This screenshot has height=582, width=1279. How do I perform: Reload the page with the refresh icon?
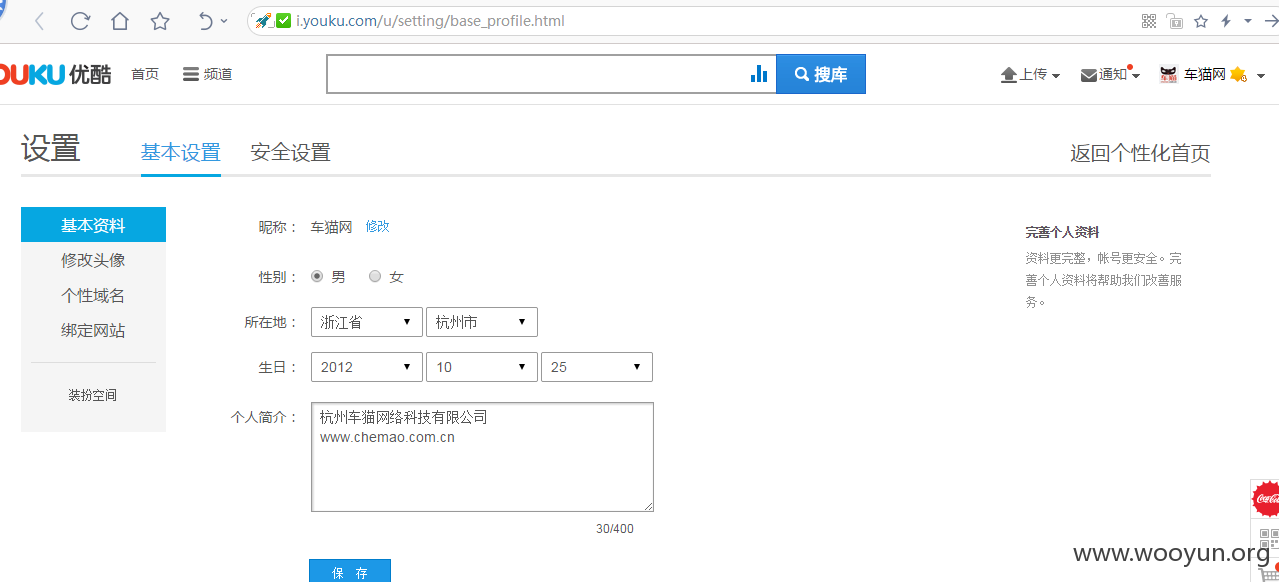pyautogui.click(x=80, y=21)
